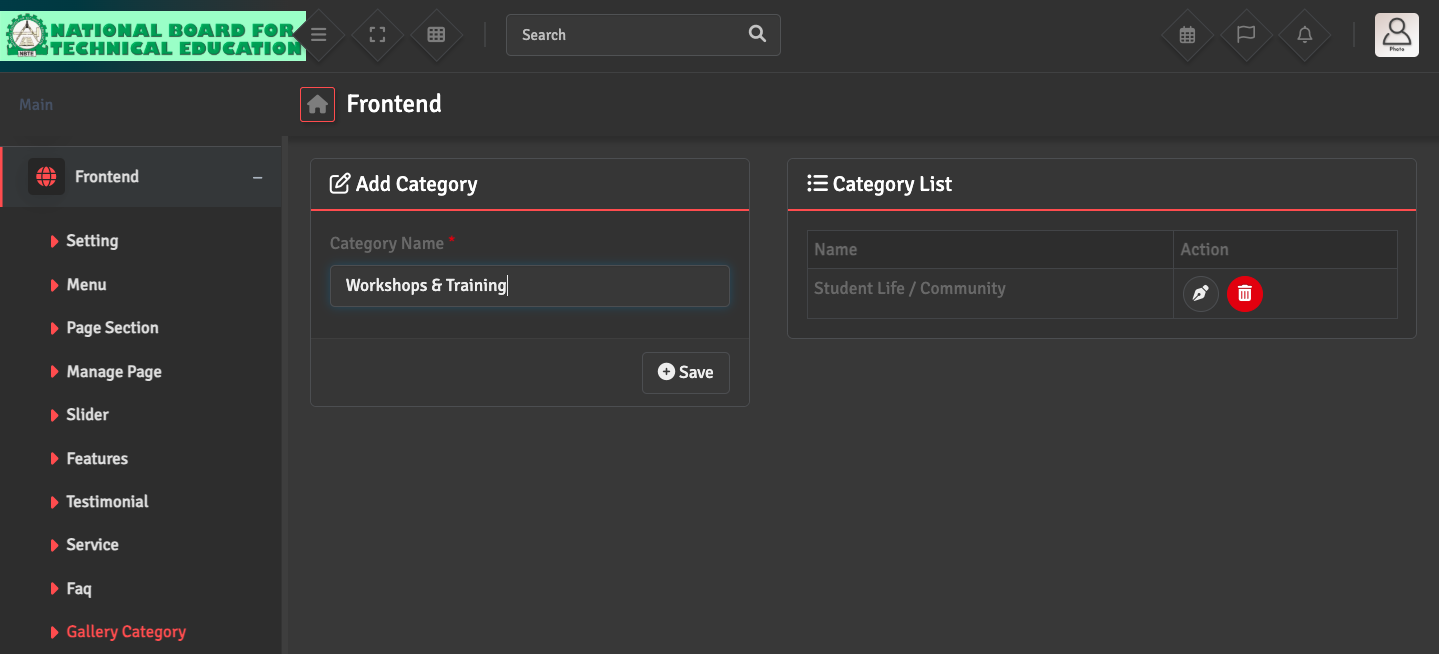
Task: Click the magnifier search icon
Action: coord(757,34)
